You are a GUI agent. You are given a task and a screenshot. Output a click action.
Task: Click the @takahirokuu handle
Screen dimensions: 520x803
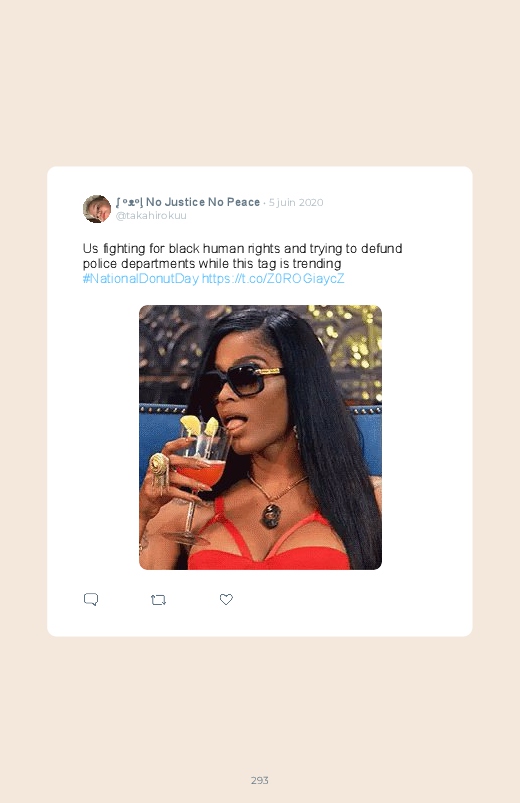151,216
